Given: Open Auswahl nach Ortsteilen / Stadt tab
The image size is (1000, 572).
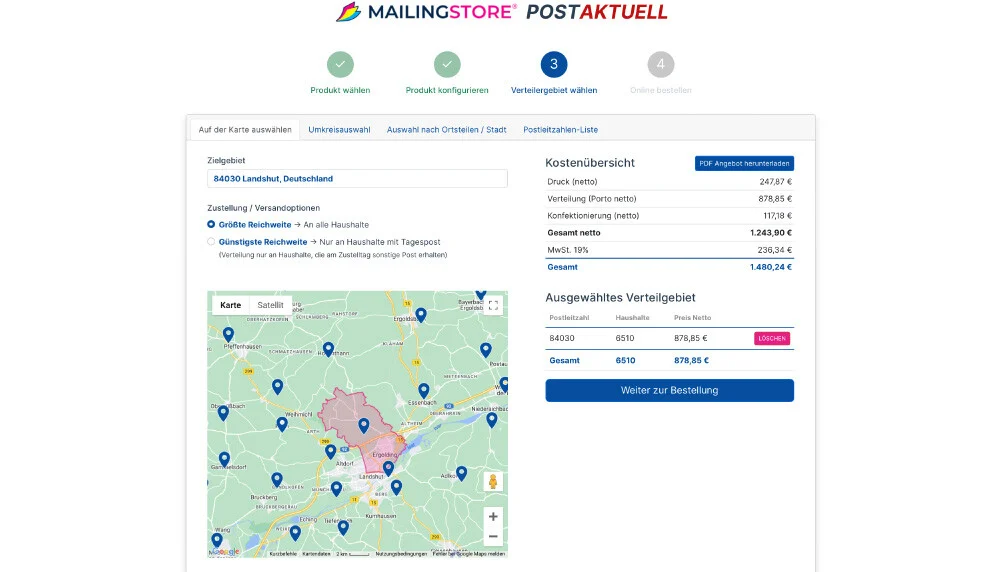Looking at the screenshot, I should click(x=446, y=129).
